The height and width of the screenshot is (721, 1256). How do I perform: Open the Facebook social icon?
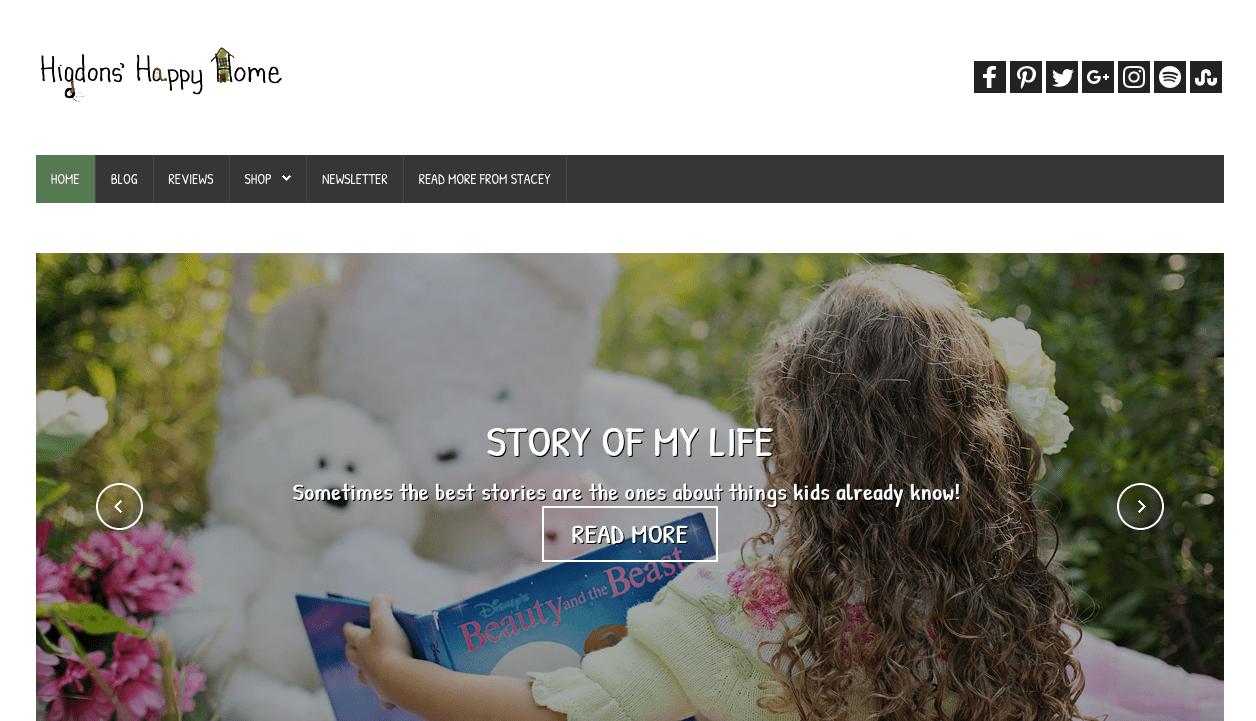tap(990, 77)
